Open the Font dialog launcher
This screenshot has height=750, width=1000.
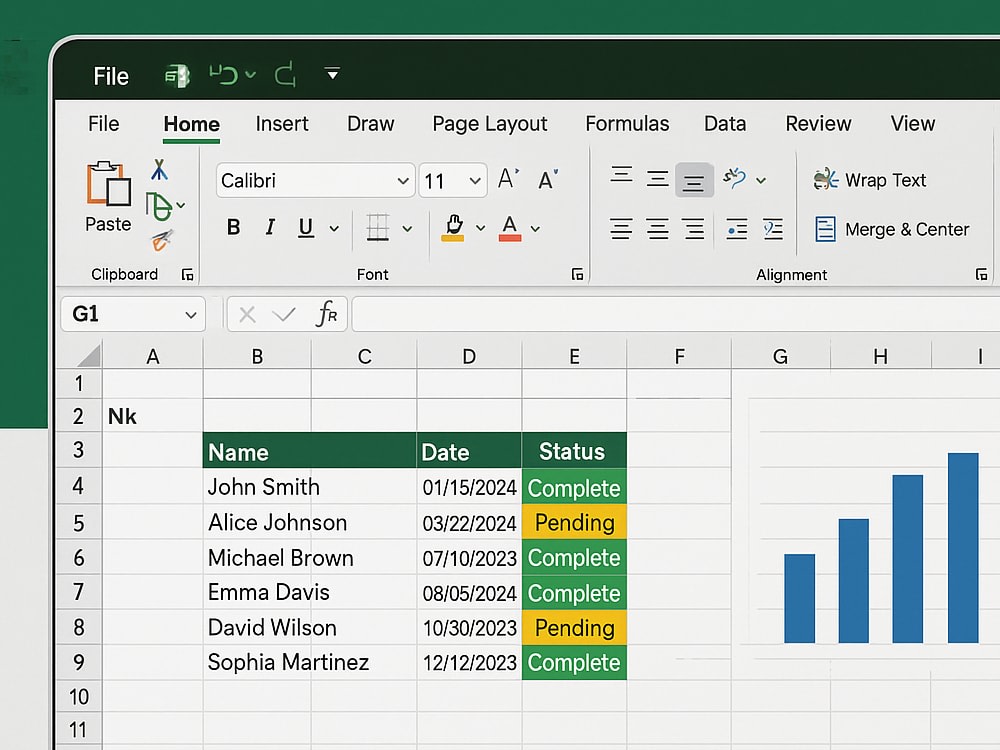(x=577, y=274)
